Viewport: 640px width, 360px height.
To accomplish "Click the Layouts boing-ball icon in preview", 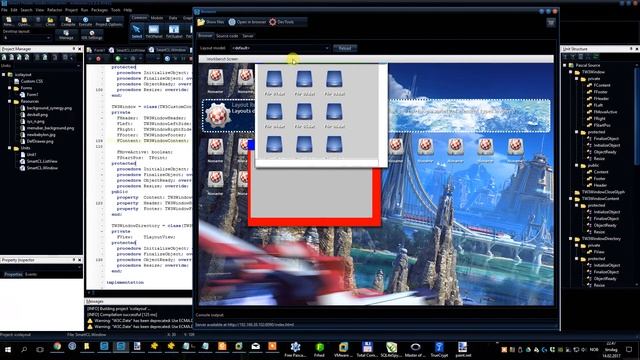I will coord(218,115).
